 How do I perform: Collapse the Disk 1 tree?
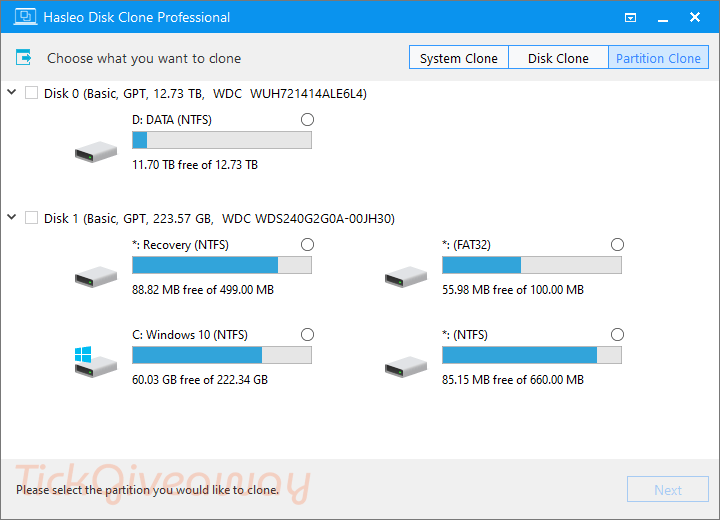(x=12, y=217)
